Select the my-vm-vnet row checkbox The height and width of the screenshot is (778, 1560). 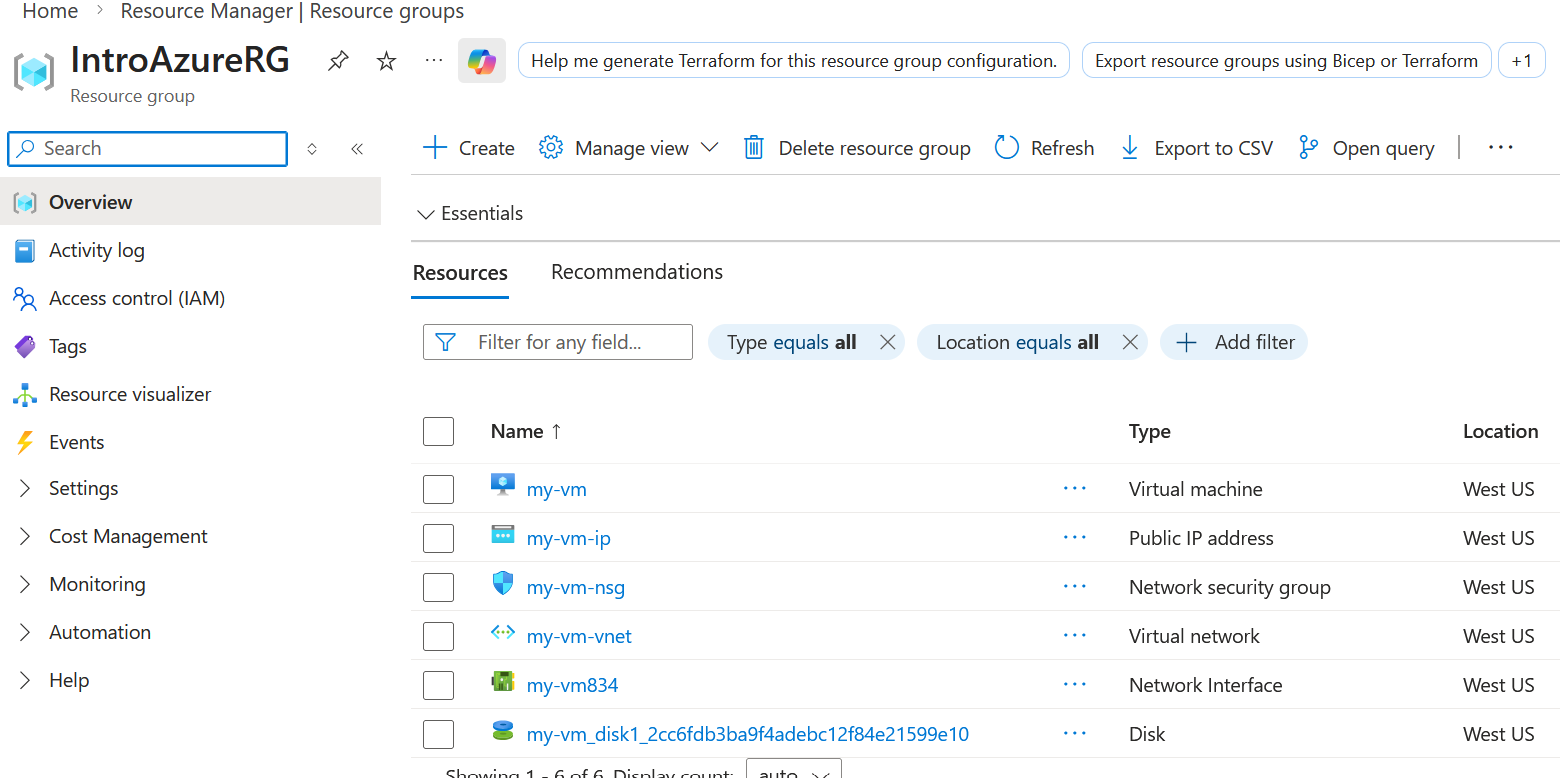(x=438, y=636)
